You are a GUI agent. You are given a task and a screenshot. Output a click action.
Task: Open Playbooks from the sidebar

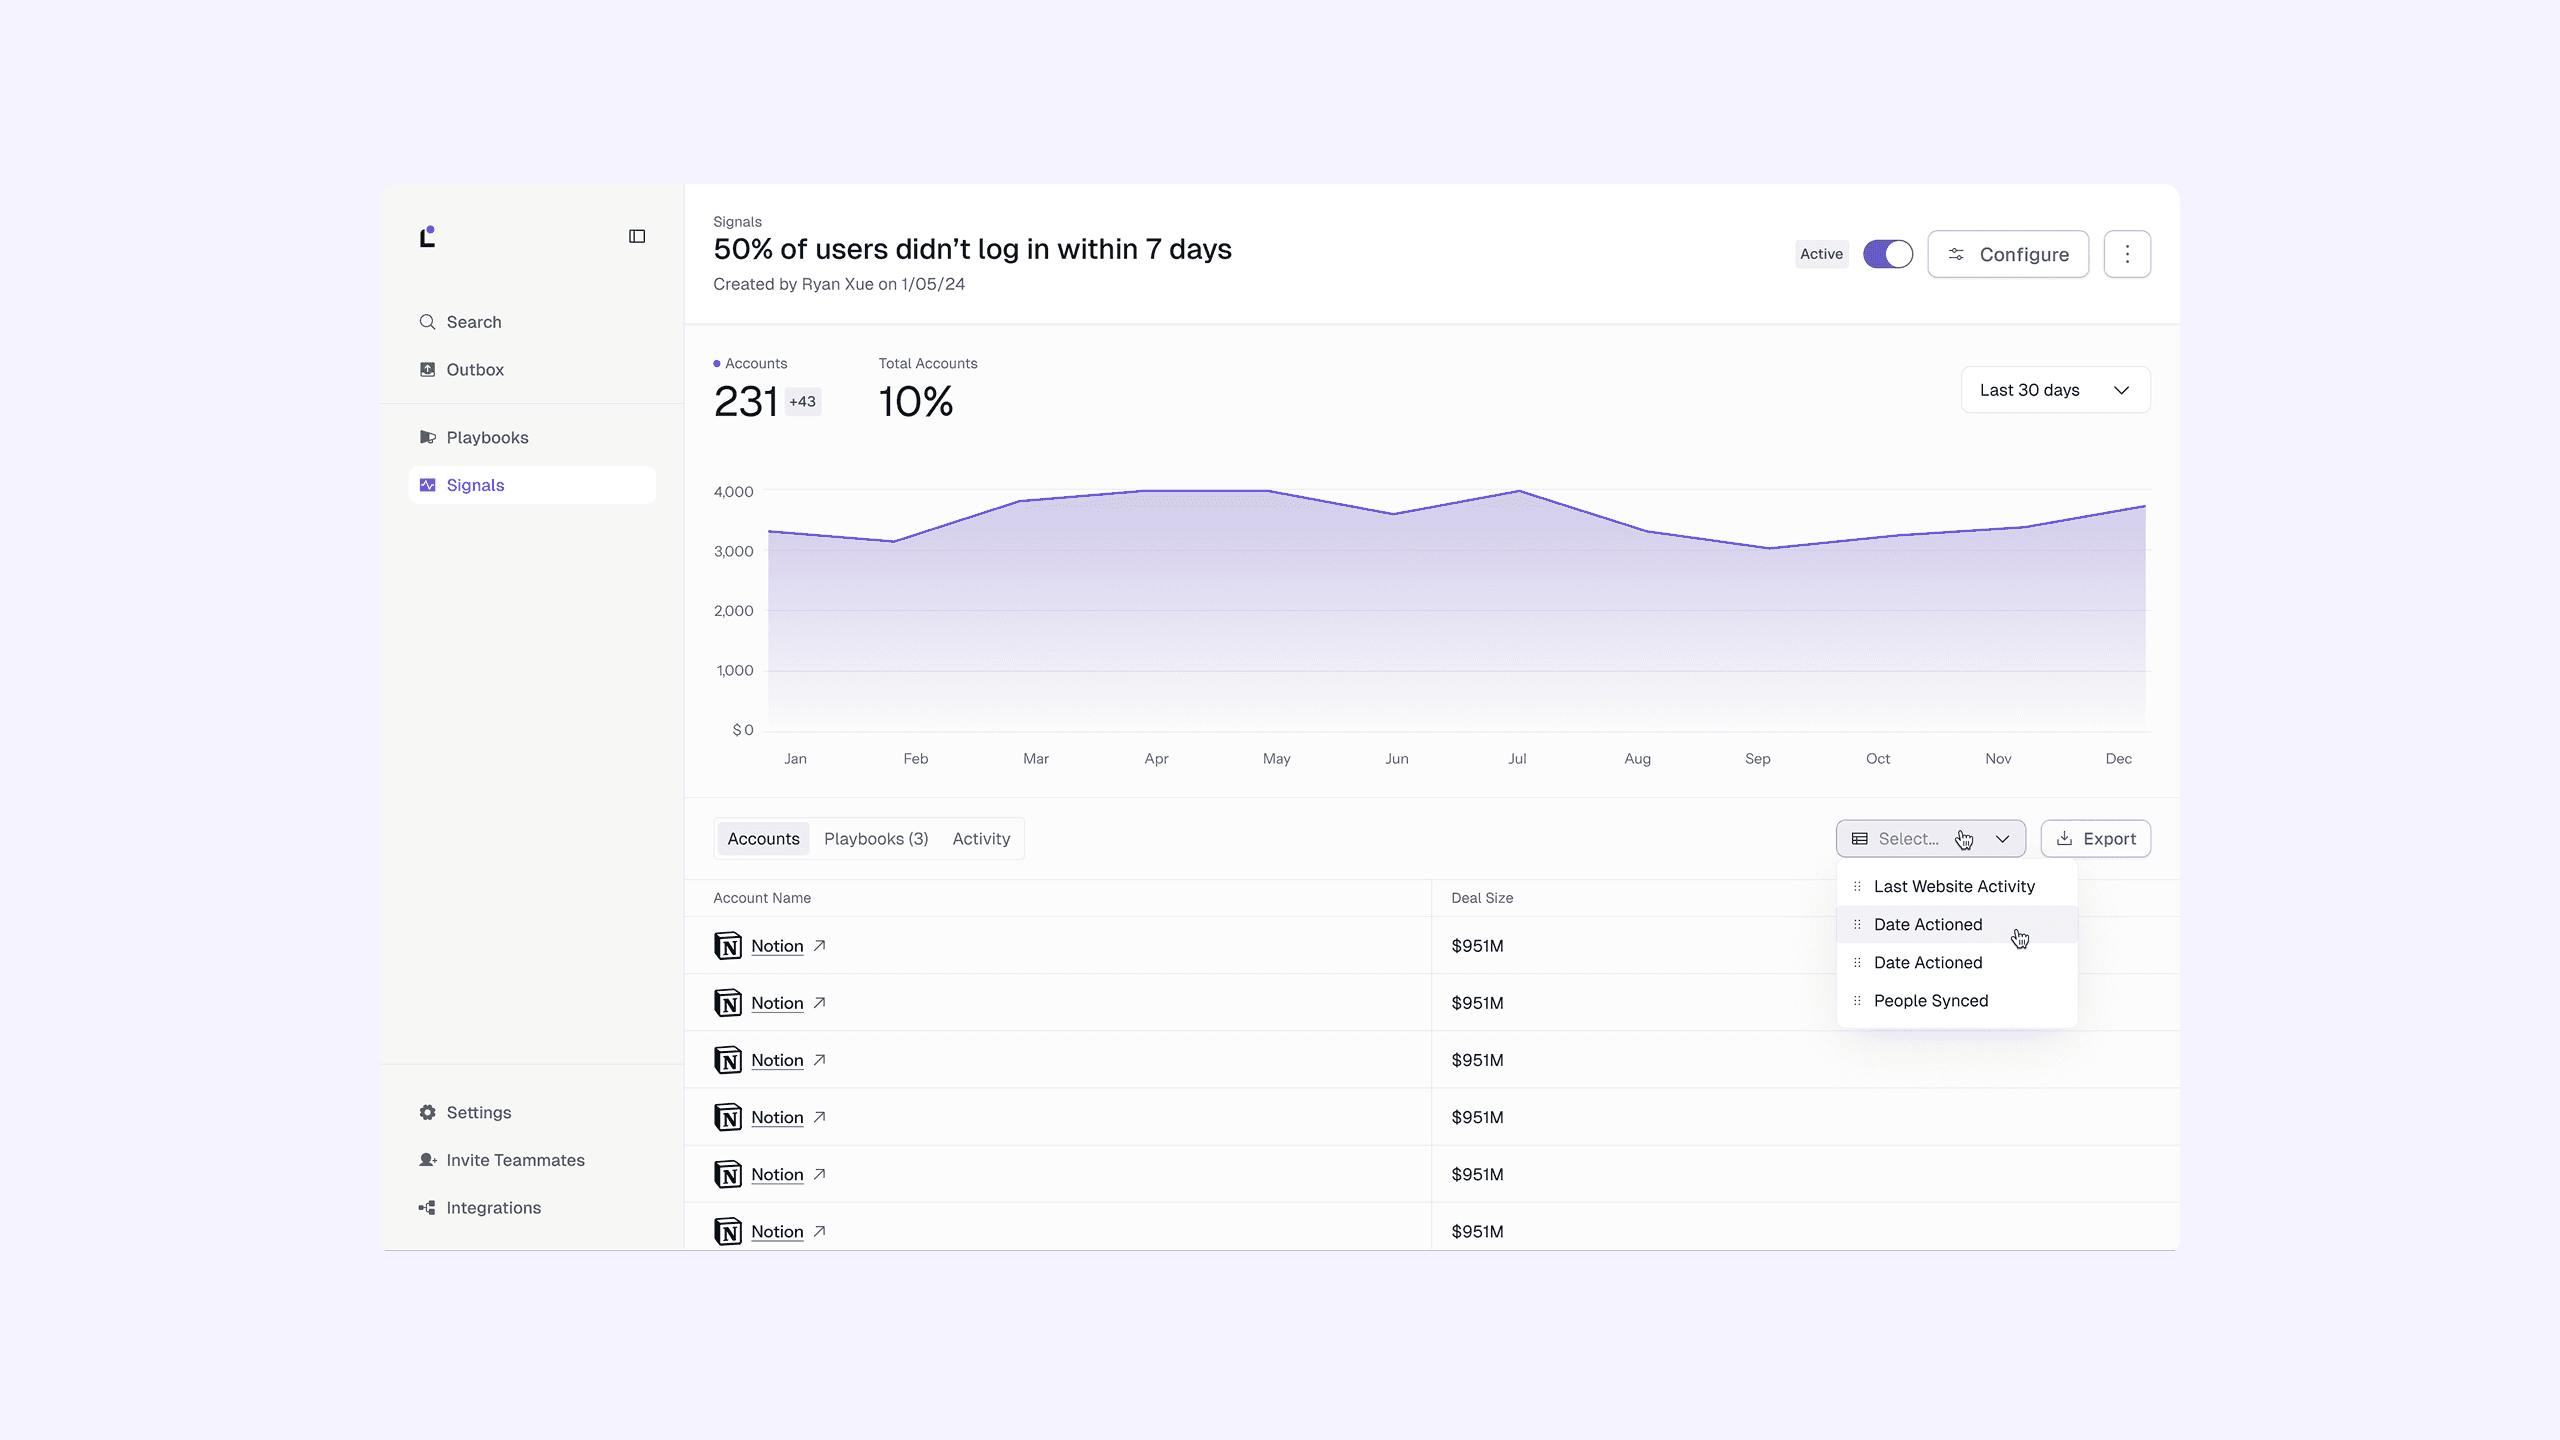pyautogui.click(x=486, y=437)
